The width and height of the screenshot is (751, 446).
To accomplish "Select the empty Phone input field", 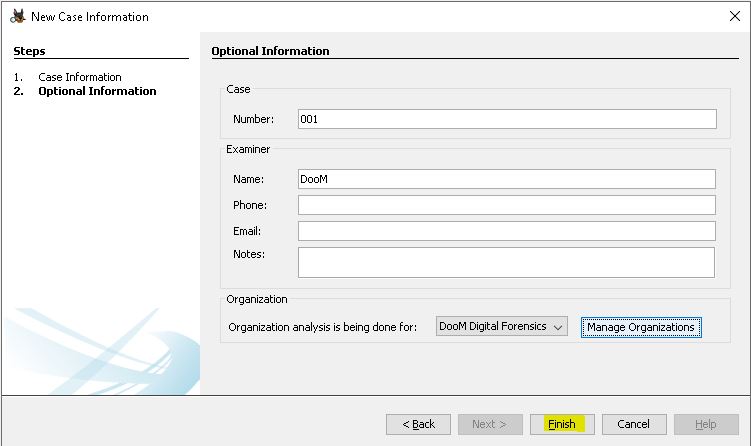I will pyautogui.click(x=507, y=205).
